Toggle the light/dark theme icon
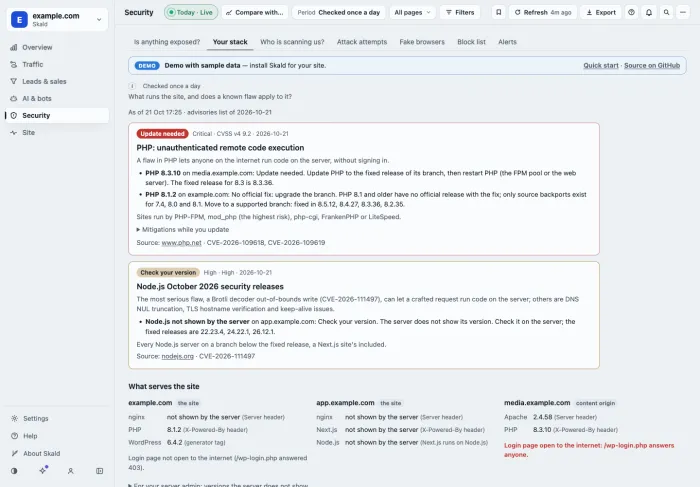 click(14, 471)
